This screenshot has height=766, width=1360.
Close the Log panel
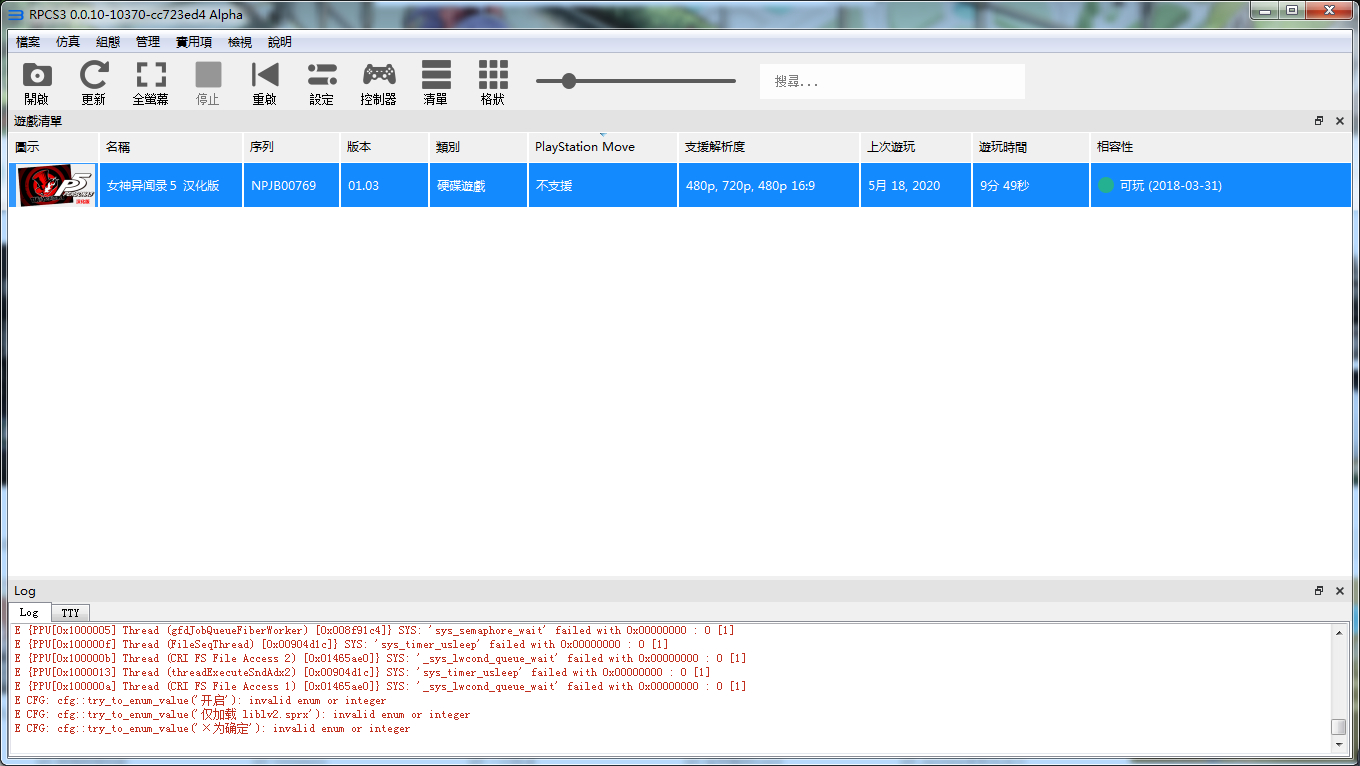pos(1340,591)
